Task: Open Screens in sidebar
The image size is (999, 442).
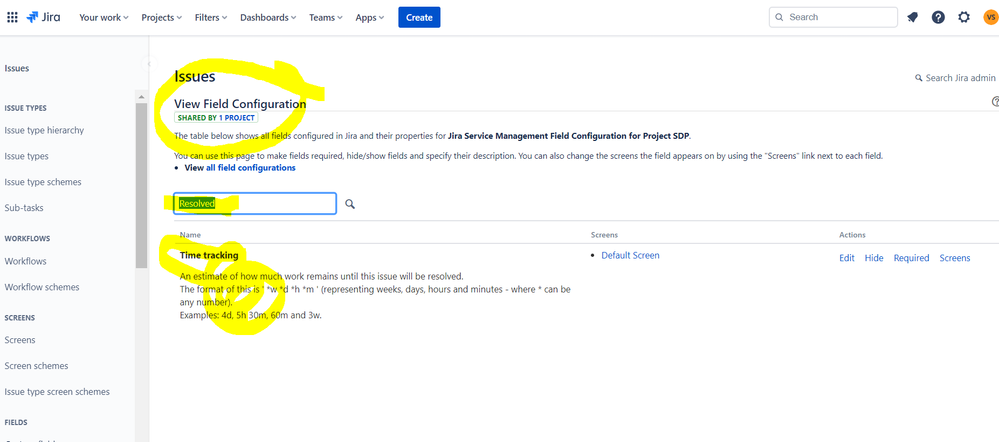Action: pos(20,340)
